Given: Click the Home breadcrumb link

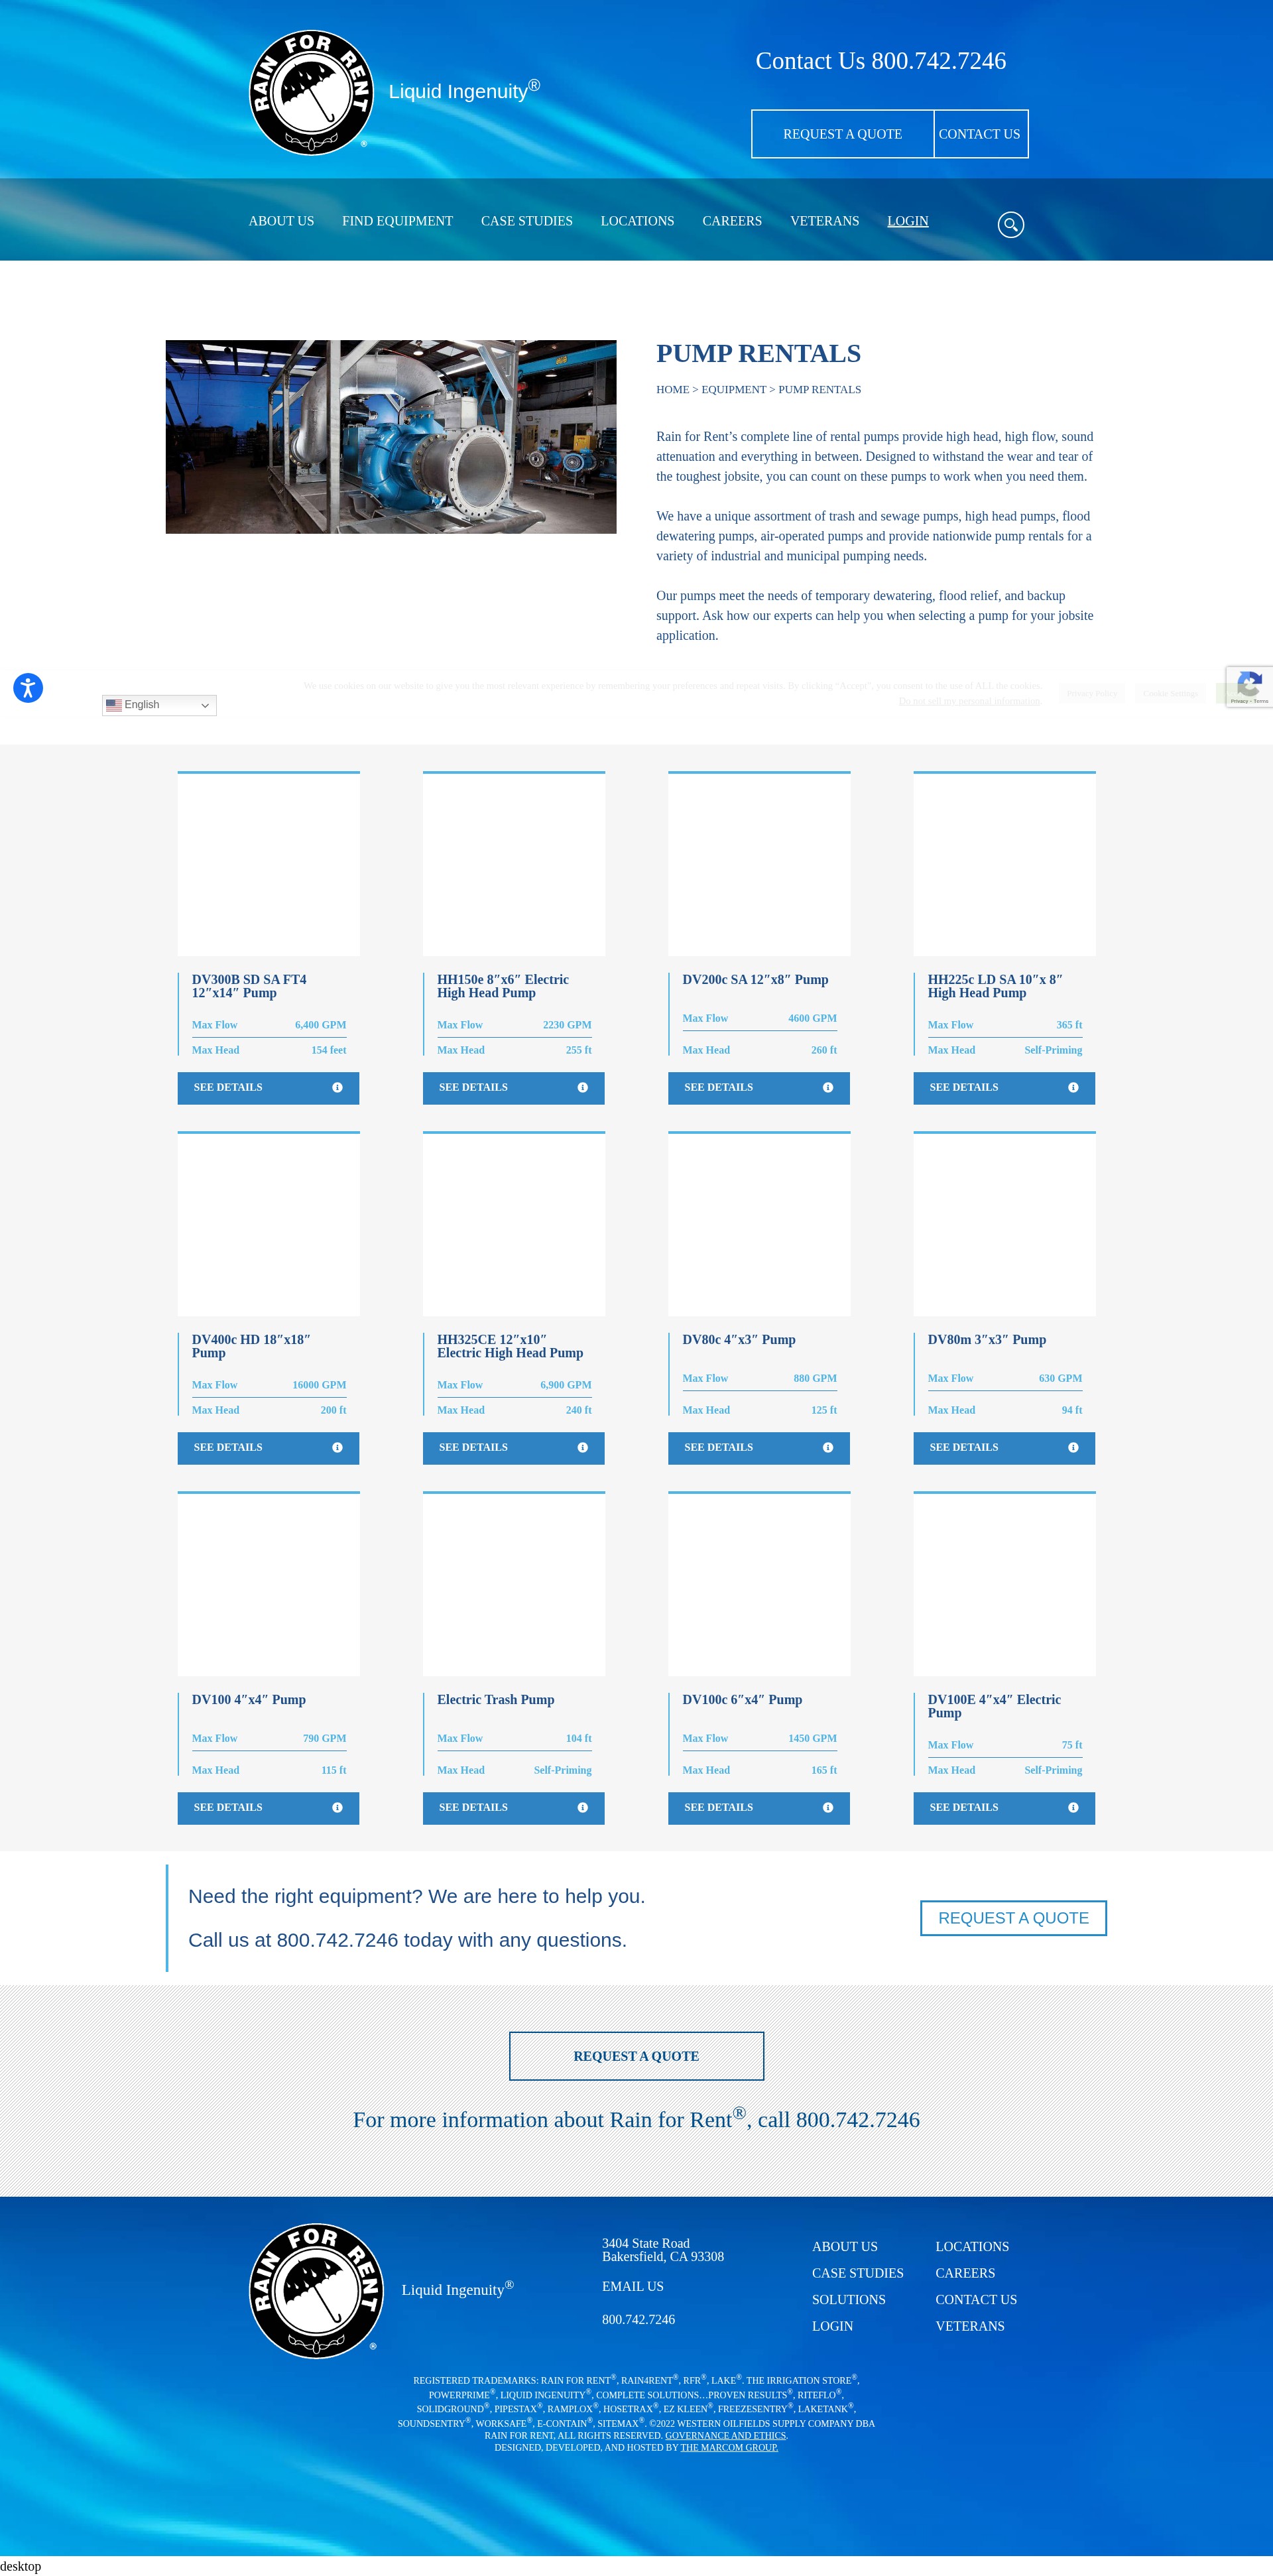Looking at the screenshot, I should coord(672,390).
